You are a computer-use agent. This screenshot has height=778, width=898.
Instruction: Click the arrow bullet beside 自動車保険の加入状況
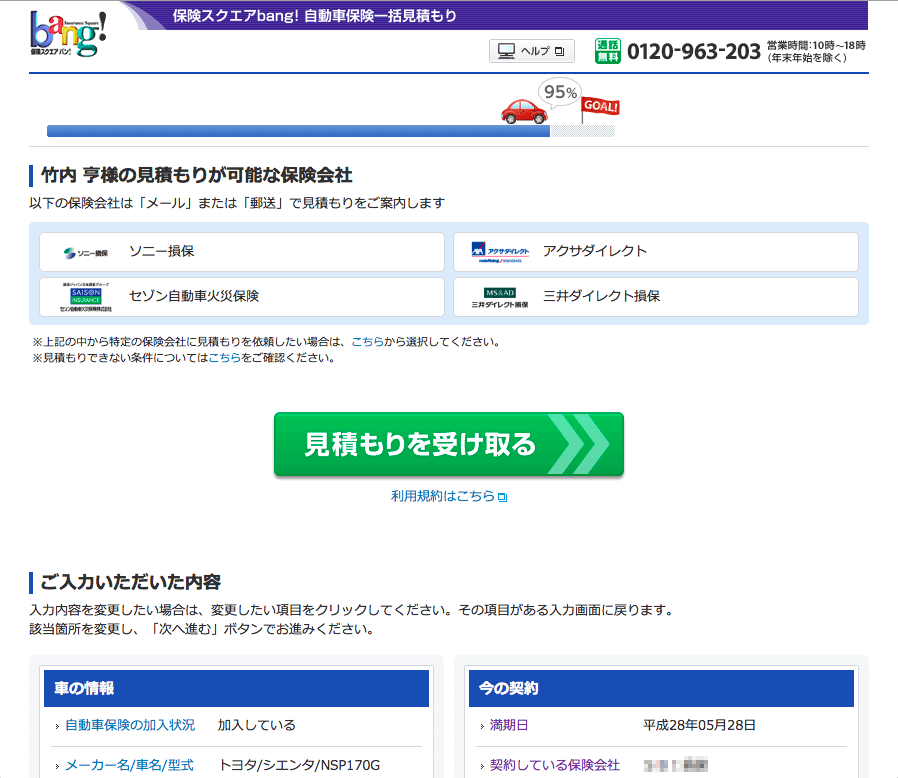tap(57, 726)
